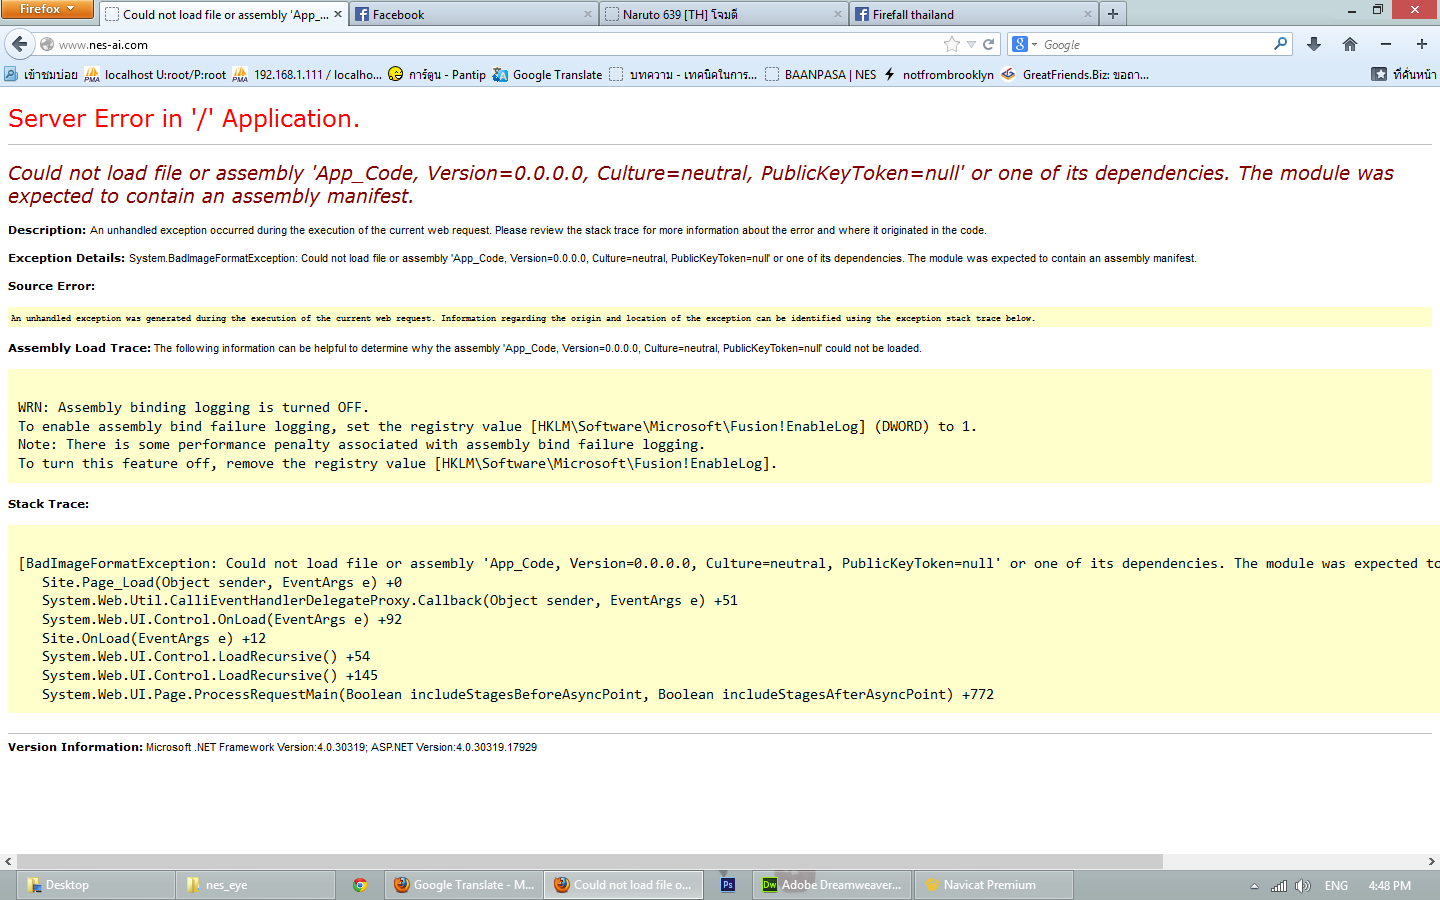
Task: Zoom out with the minus toolbar button
Action: 1385,44
